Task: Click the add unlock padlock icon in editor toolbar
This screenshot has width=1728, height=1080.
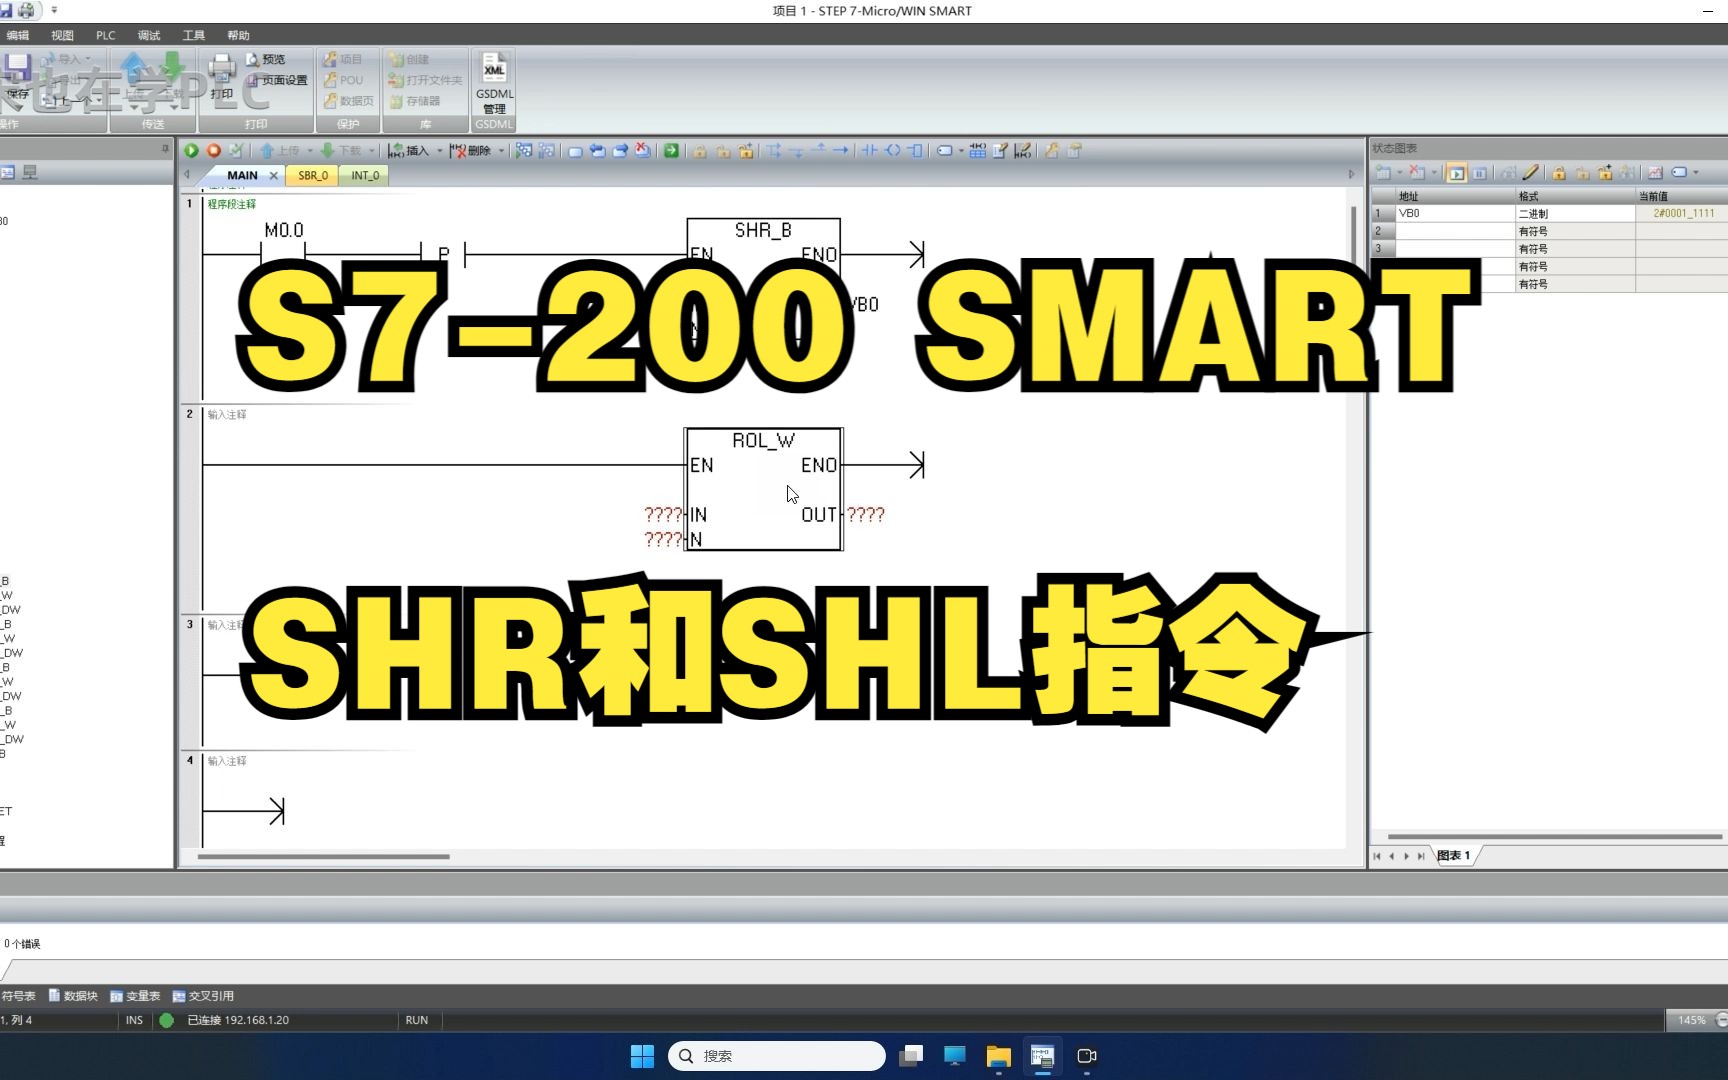Action: click(746, 150)
